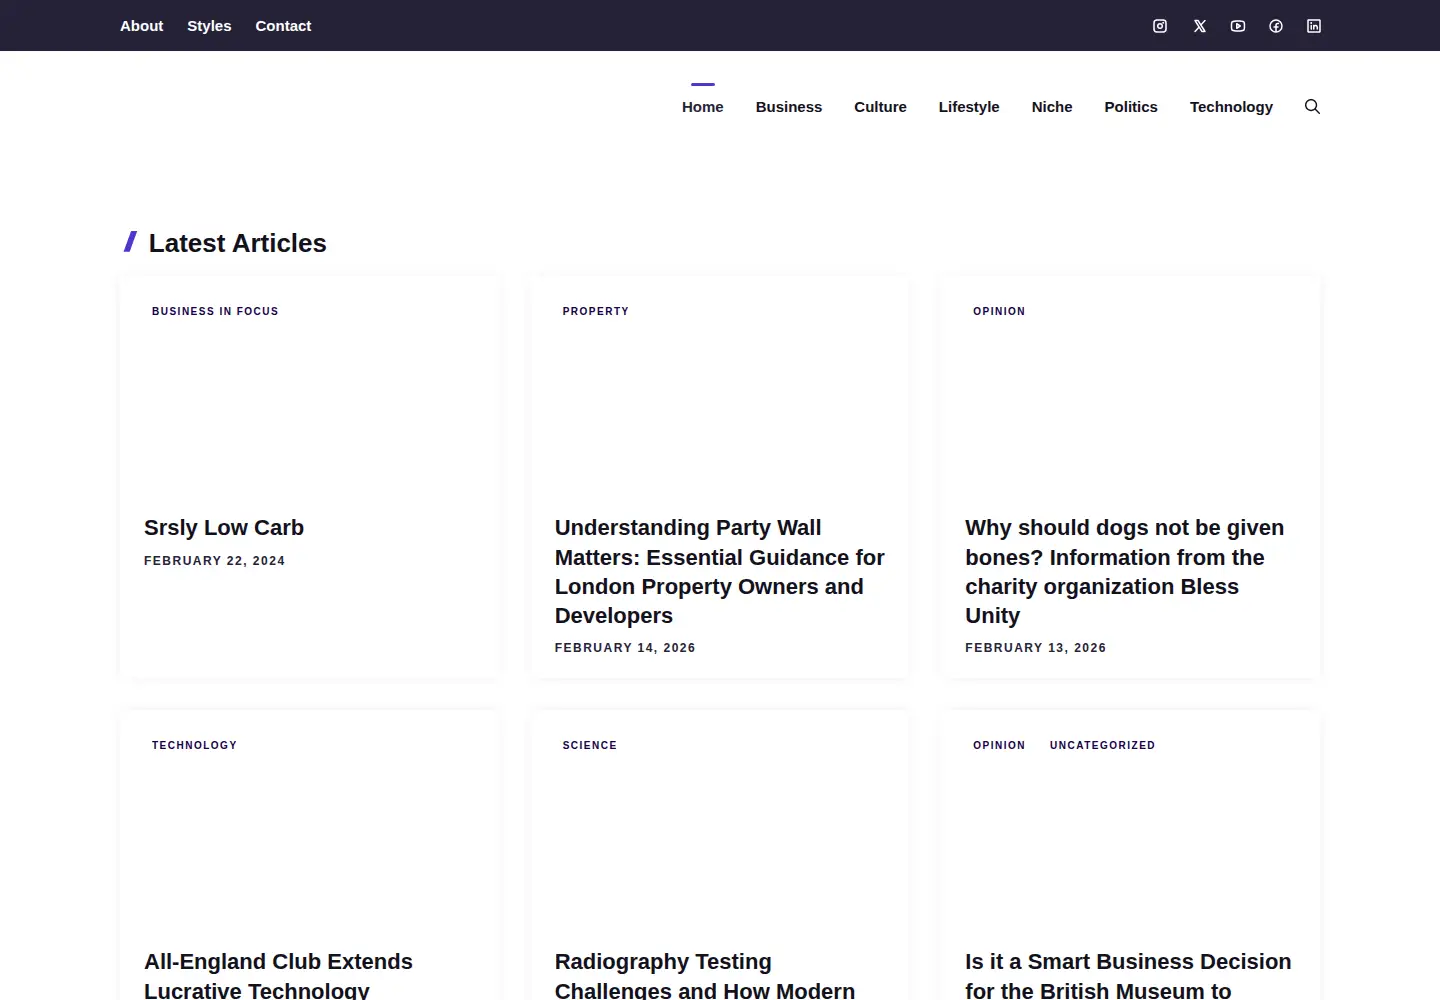Open the Science category tag

590,745
